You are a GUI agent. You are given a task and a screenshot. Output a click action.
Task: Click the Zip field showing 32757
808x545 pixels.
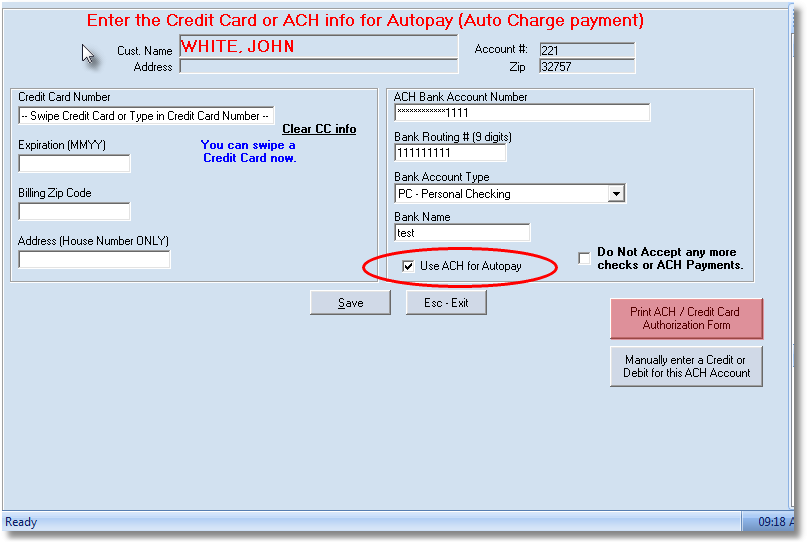pos(586,67)
